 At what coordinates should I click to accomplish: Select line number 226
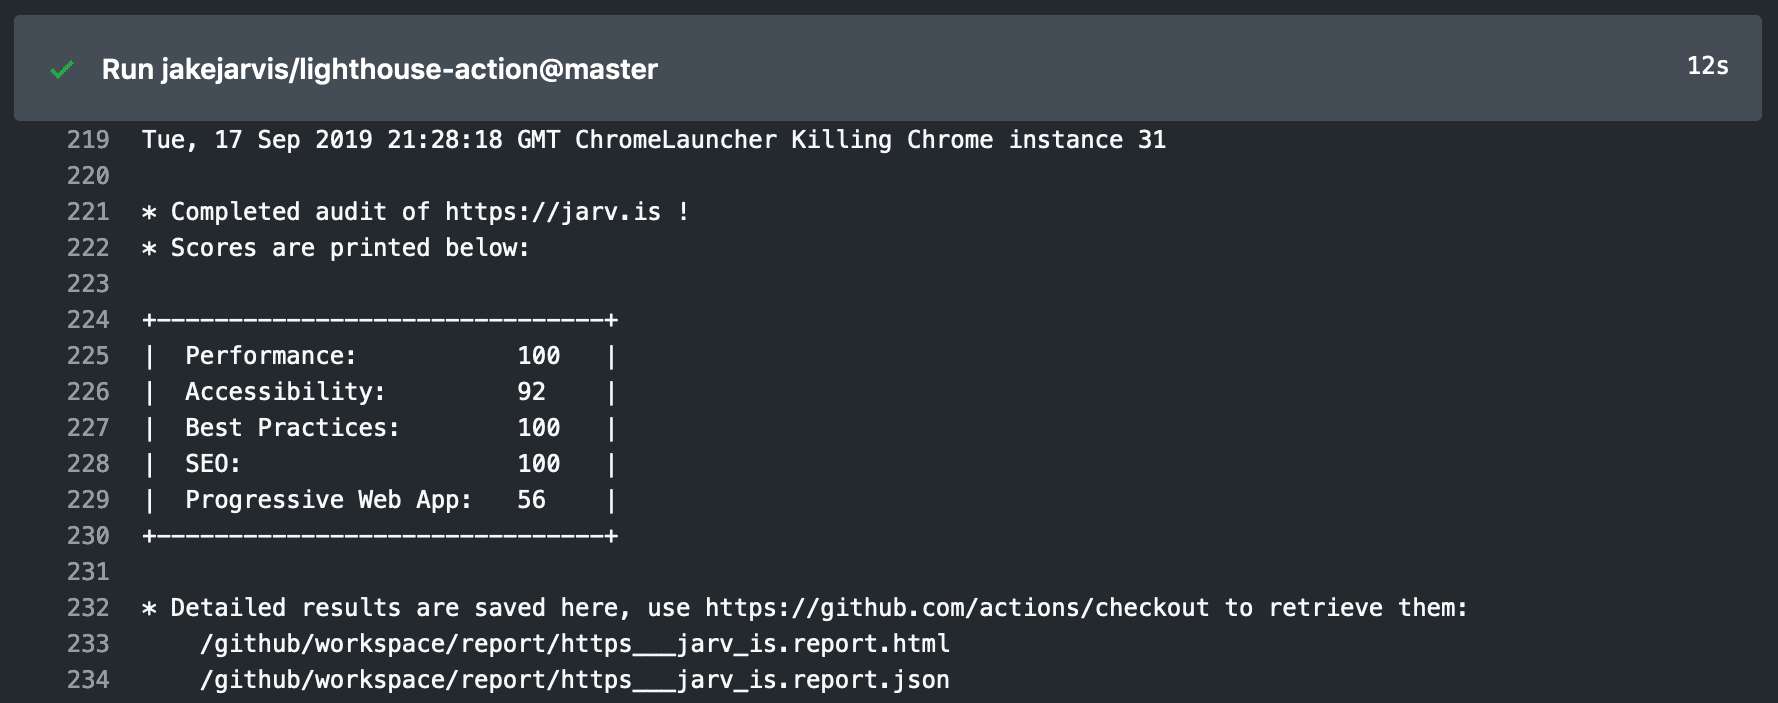pos(88,392)
